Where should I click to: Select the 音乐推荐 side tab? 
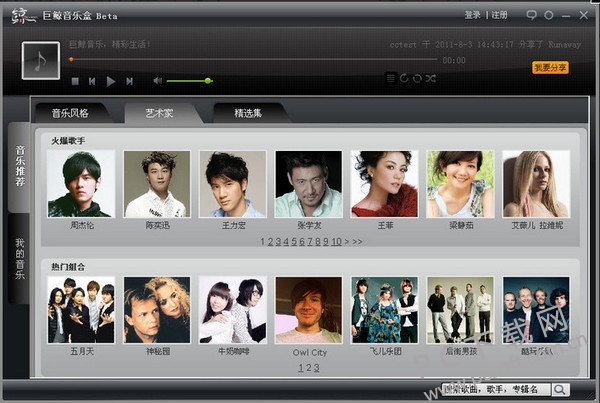click(x=20, y=166)
